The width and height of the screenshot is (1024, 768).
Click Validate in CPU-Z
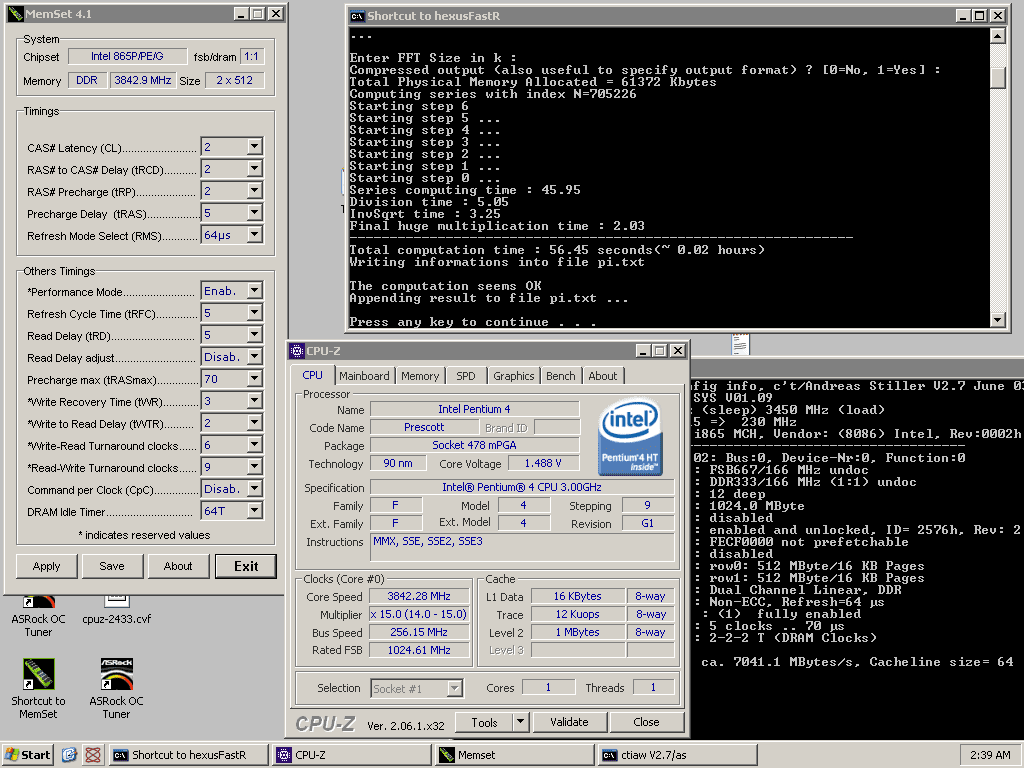pyautogui.click(x=569, y=722)
